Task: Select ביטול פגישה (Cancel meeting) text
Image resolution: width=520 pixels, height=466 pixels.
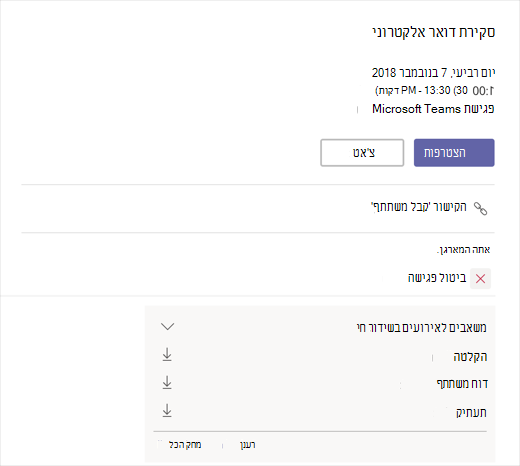Action: 437,277
